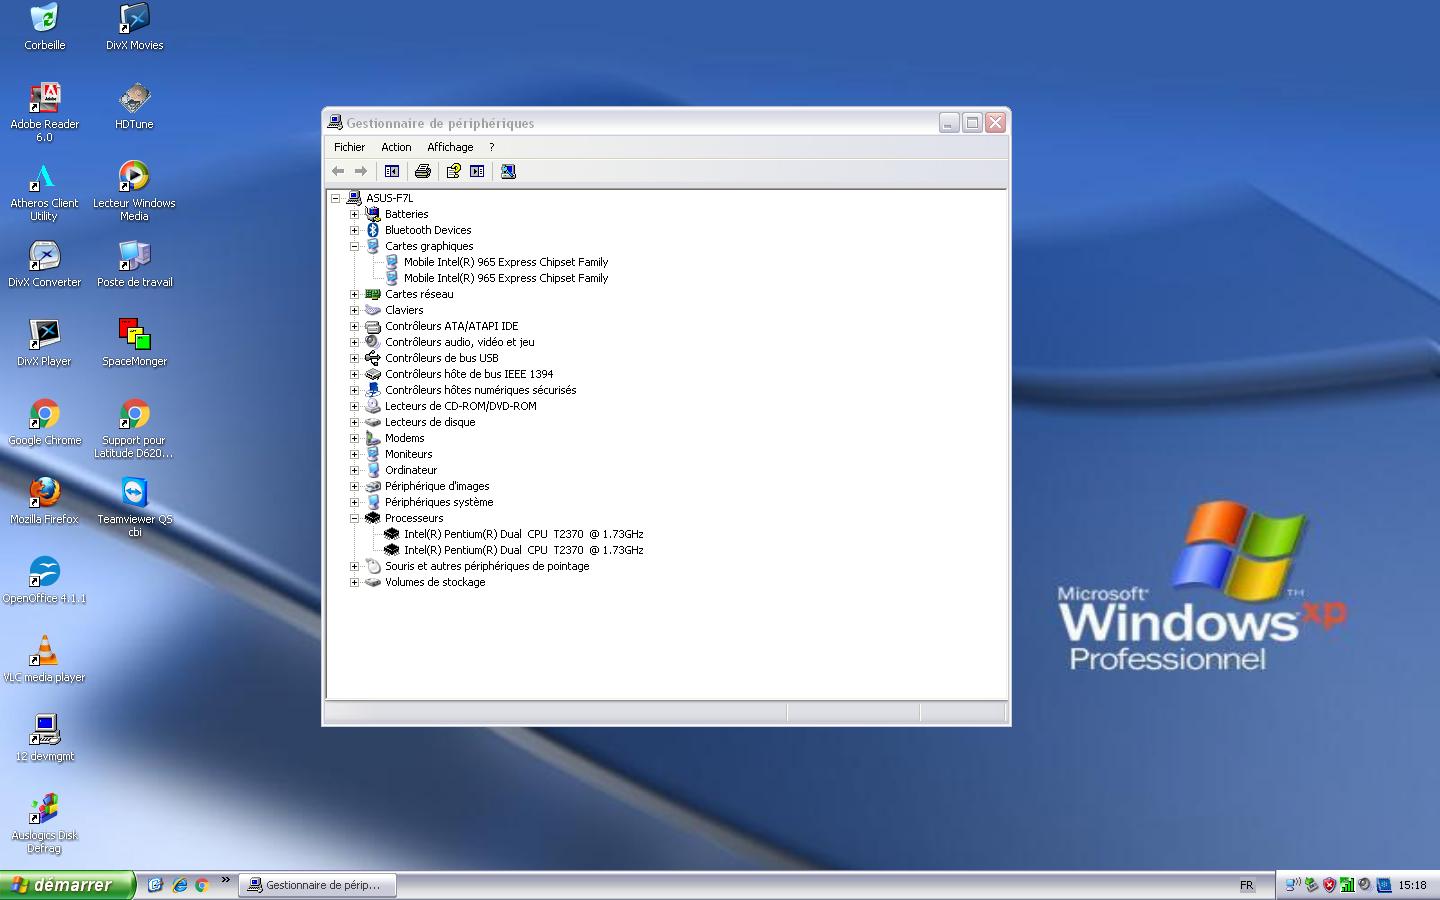Open Properties toolbar icon with question mark
The image size is (1440, 900).
(453, 171)
